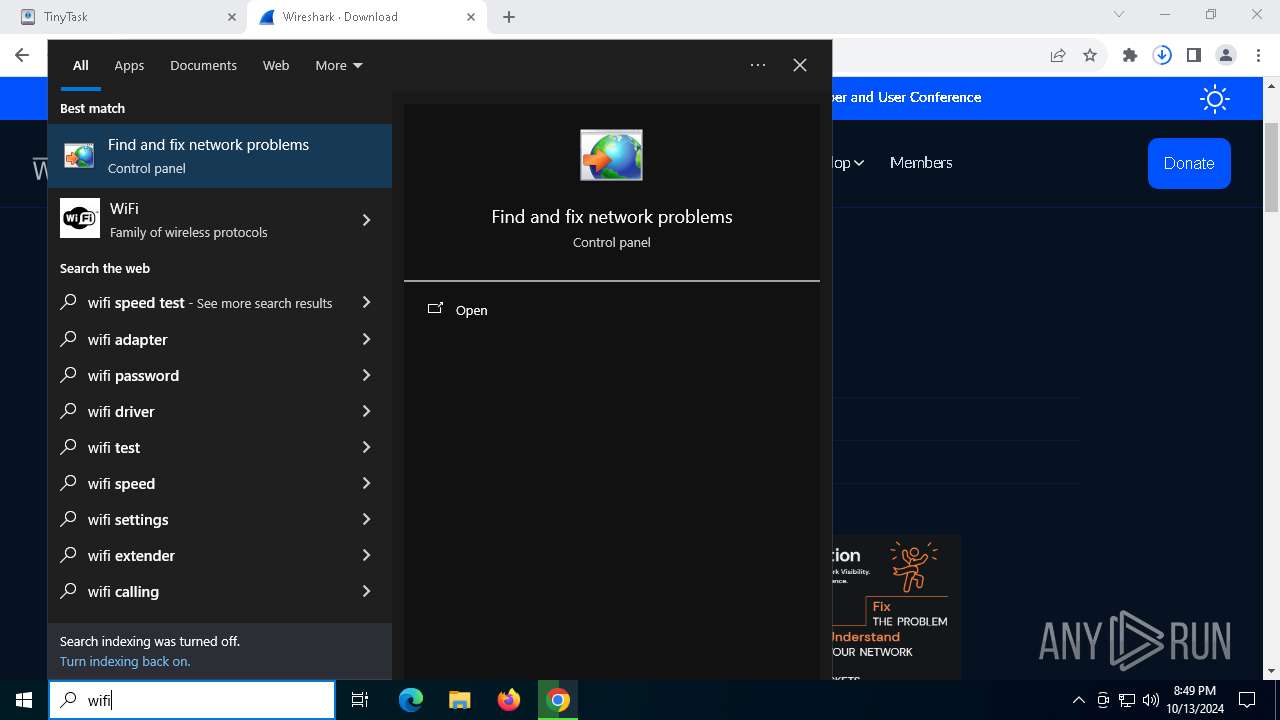
Task: Click the Wireshark sponsor advertisement banner
Action: (895, 607)
